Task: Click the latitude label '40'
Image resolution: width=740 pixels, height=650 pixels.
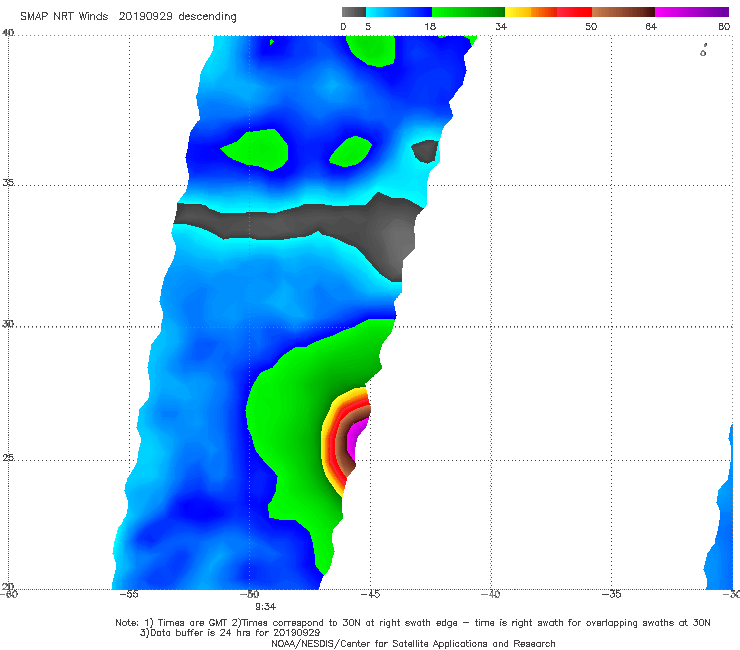Action: (8, 33)
